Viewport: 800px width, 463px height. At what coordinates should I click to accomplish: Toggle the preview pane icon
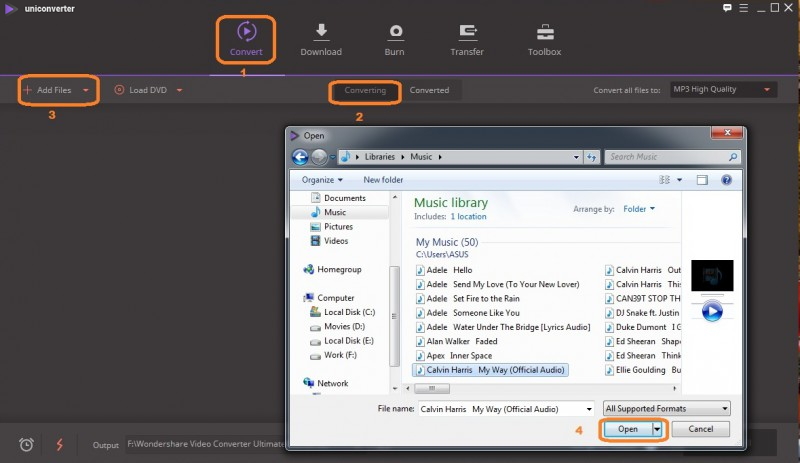coord(702,180)
